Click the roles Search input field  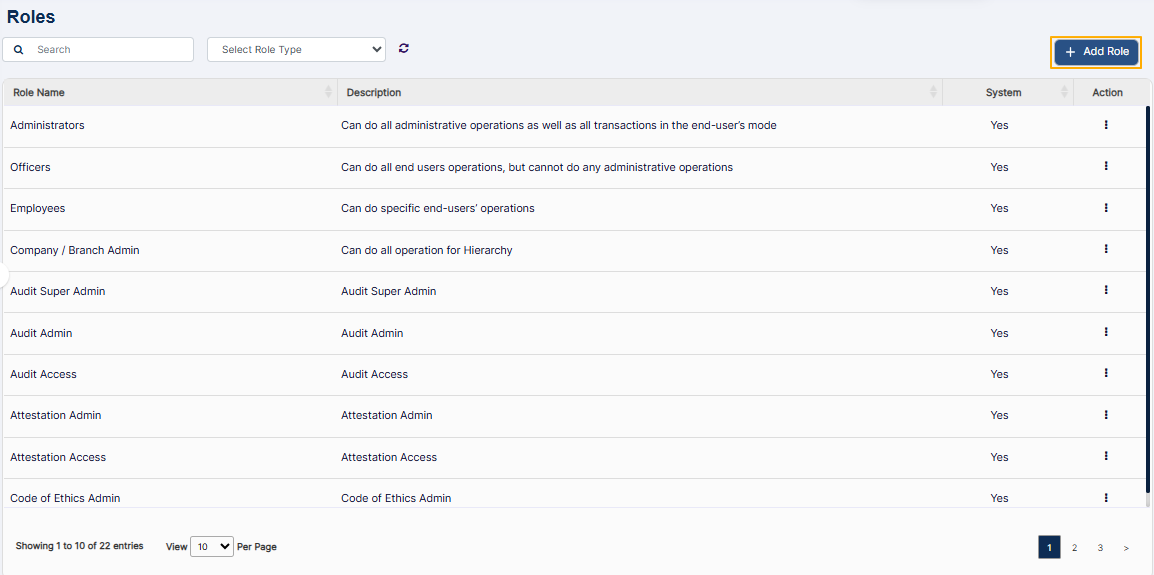pos(108,49)
